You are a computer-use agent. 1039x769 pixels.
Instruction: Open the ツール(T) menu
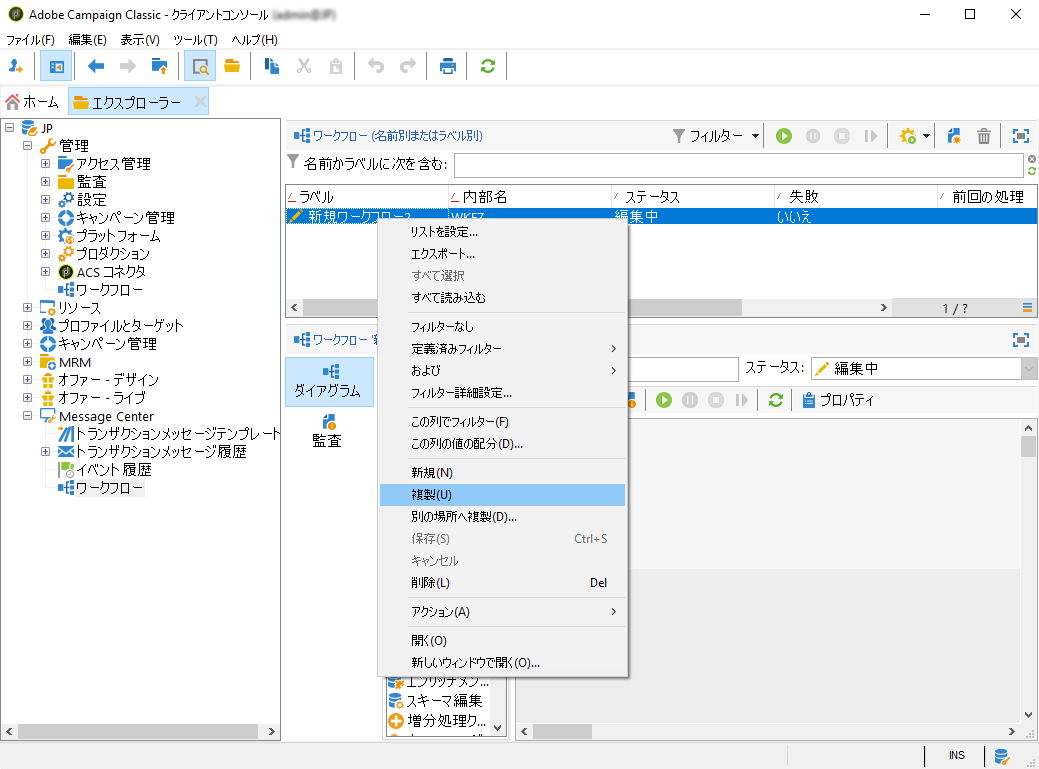[195, 40]
